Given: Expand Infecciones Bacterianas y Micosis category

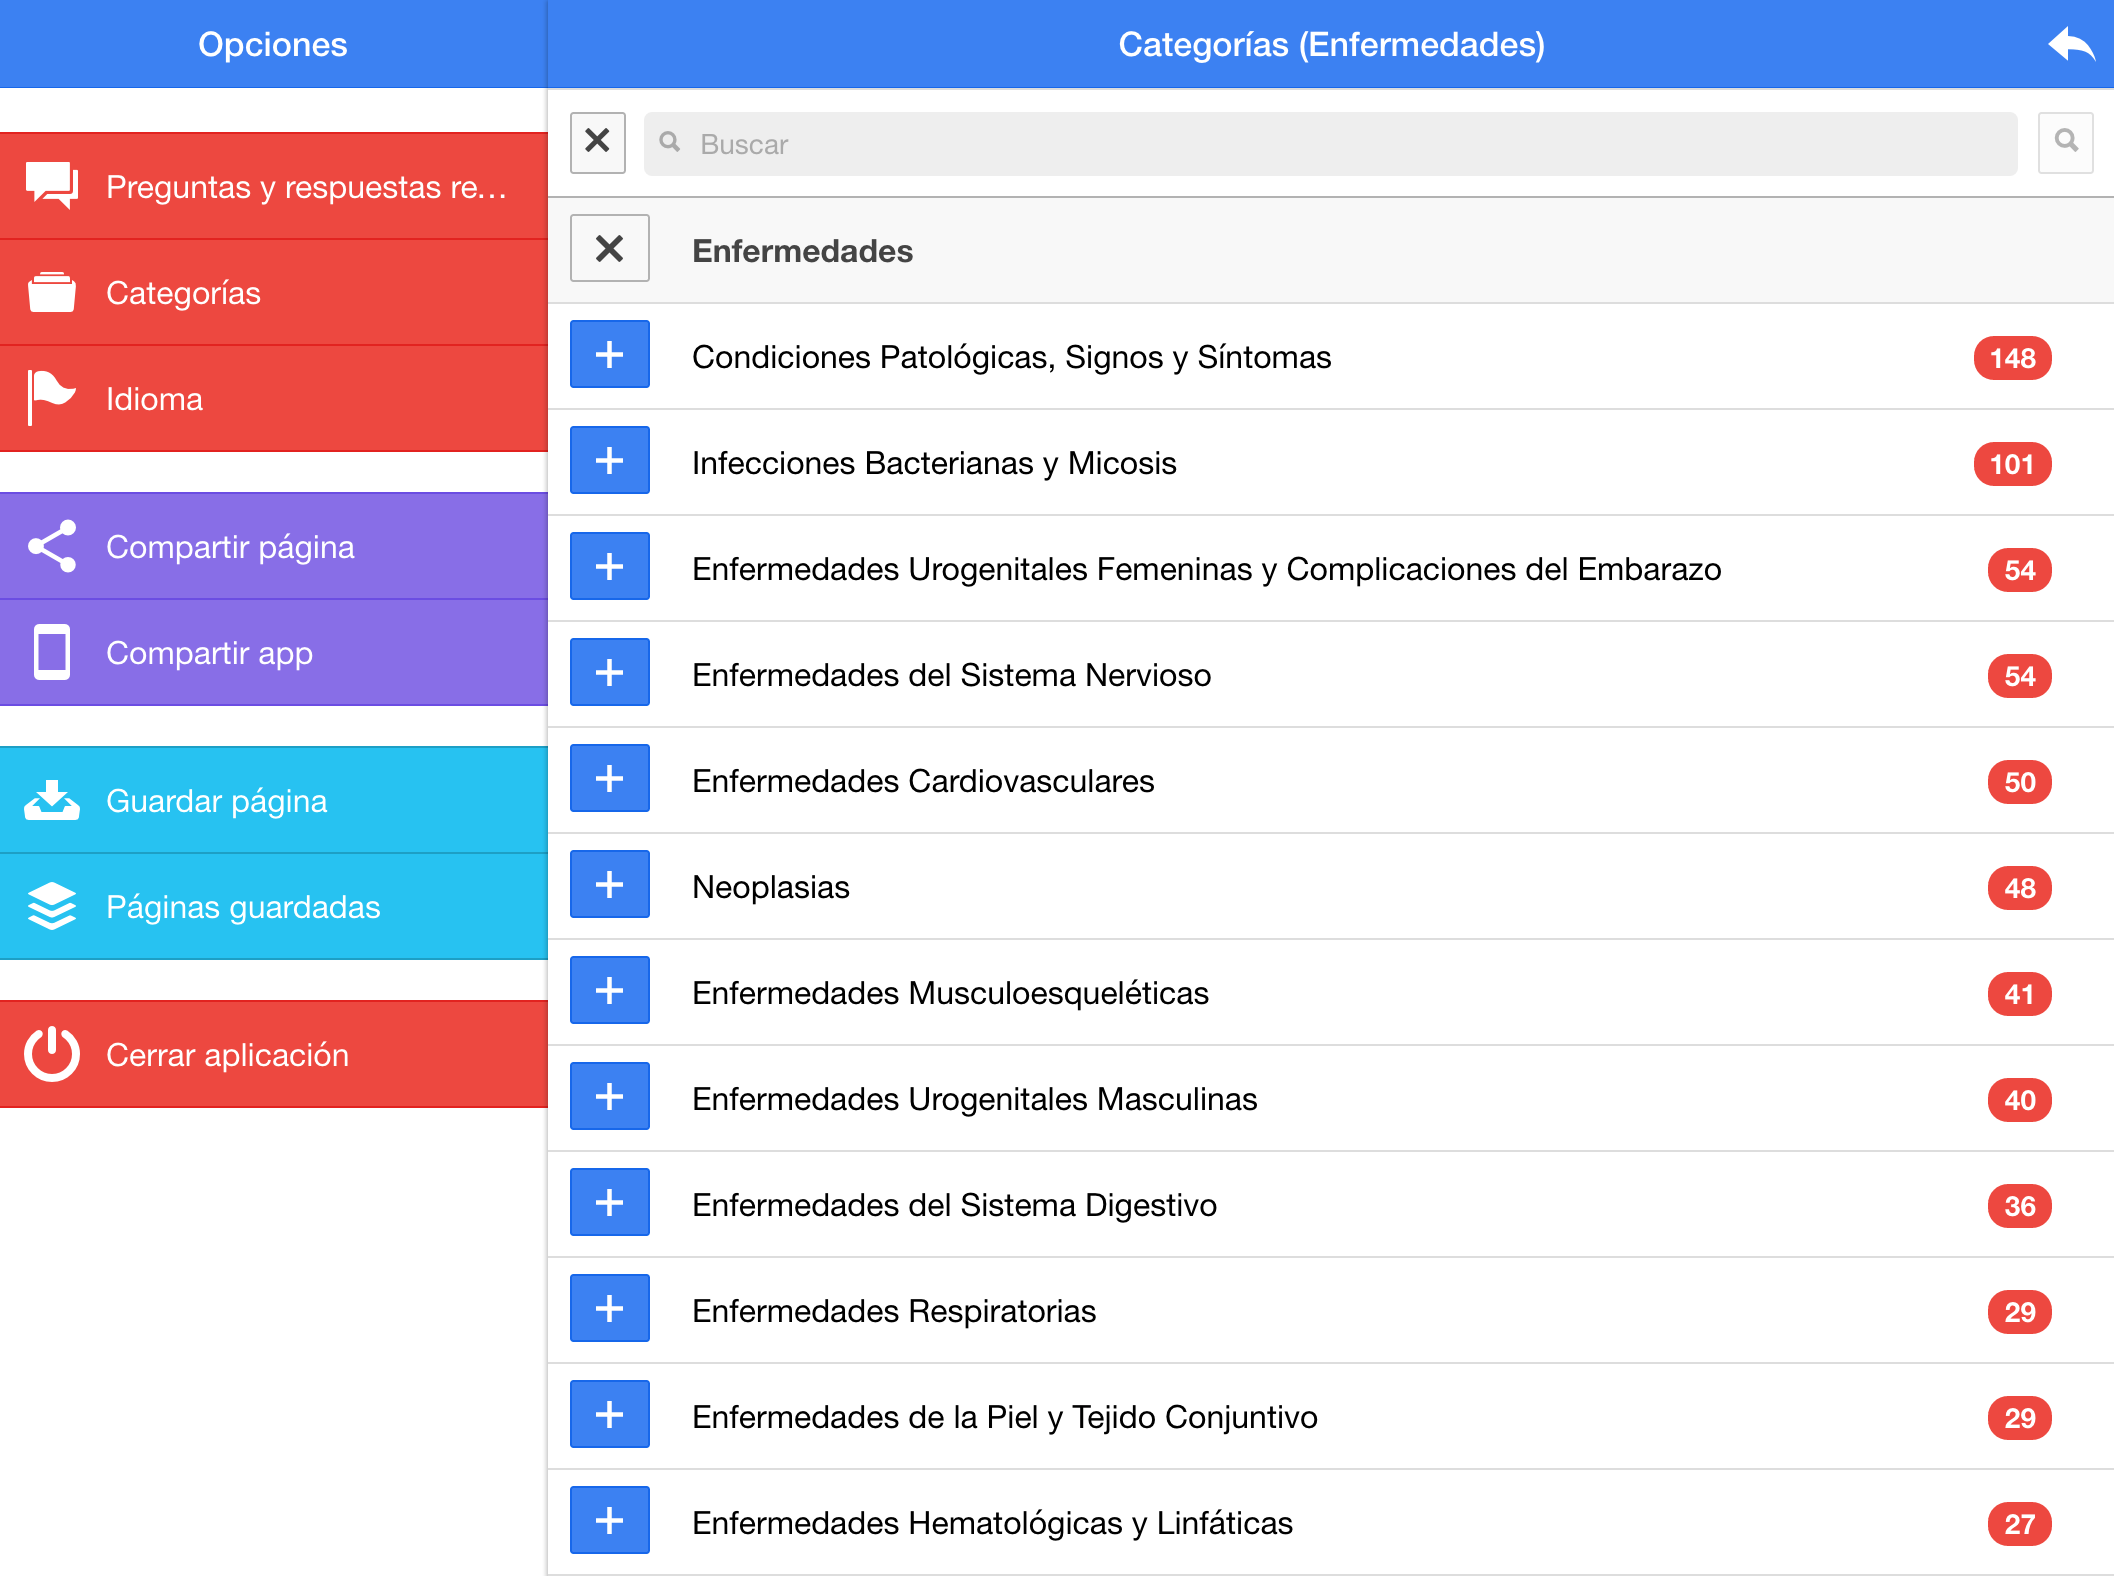Looking at the screenshot, I should point(609,461).
